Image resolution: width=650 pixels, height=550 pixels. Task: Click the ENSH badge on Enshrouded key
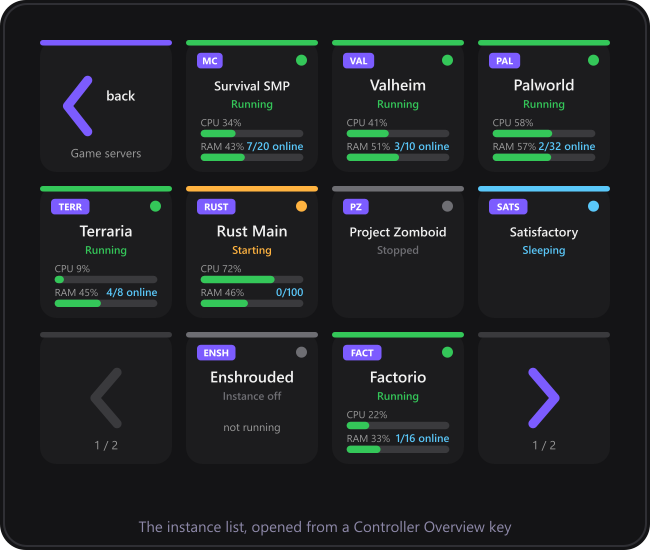[216, 353]
